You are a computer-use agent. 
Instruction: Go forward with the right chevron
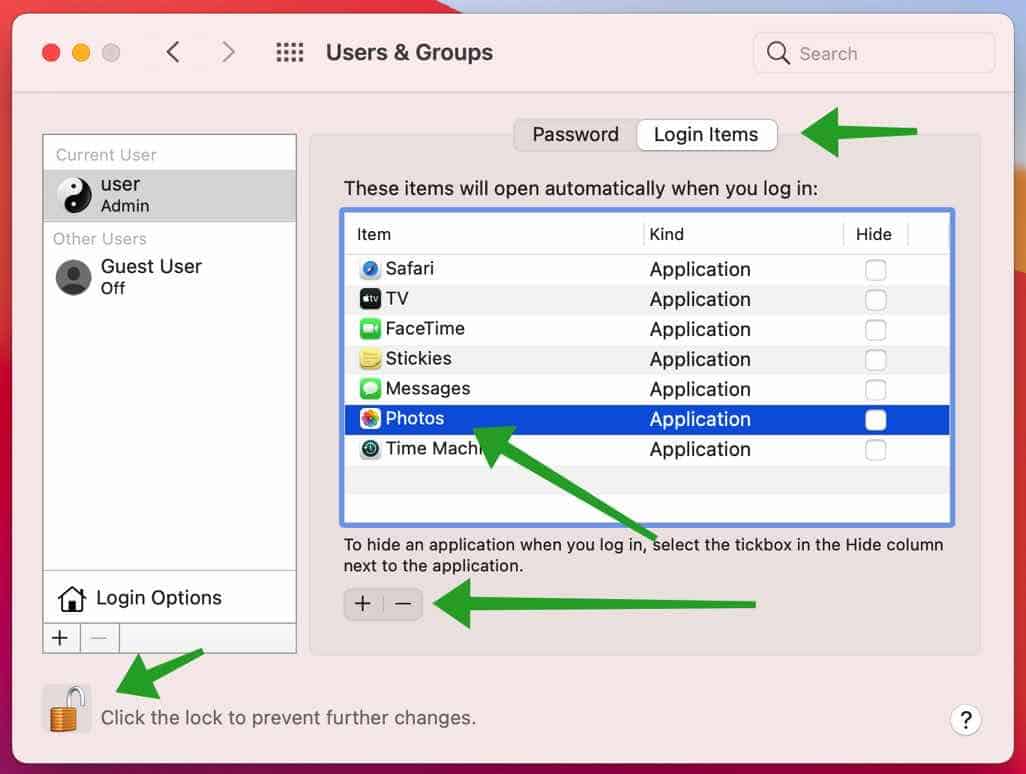pyautogui.click(x=227, y=52)
